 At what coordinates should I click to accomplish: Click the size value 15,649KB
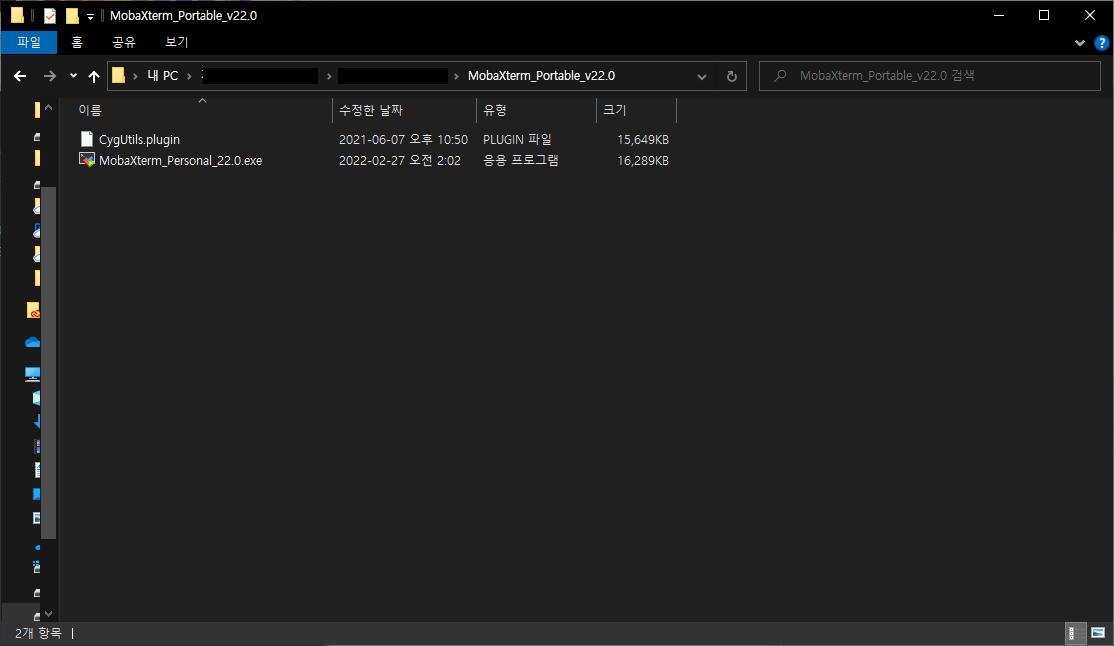pos(642,139)
